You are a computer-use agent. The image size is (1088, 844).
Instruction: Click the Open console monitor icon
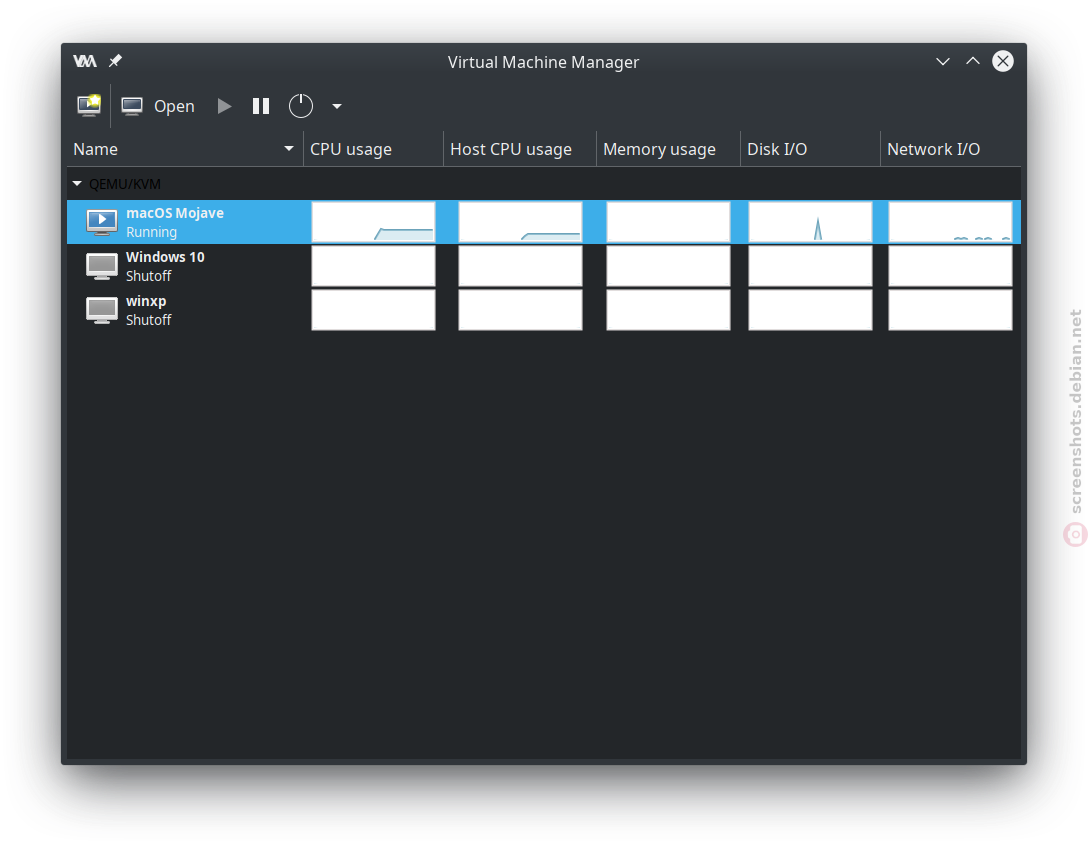pos(132,106)
